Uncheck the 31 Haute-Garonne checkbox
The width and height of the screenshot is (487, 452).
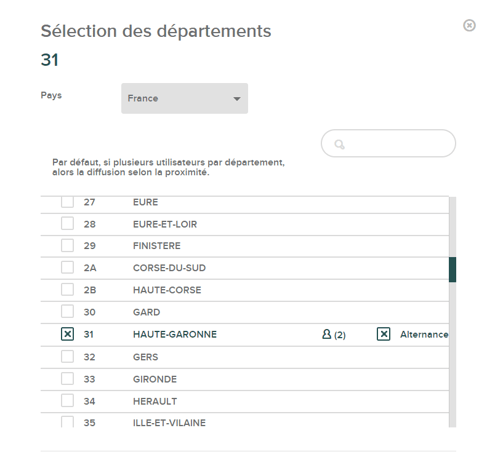[x=67, y=334]
